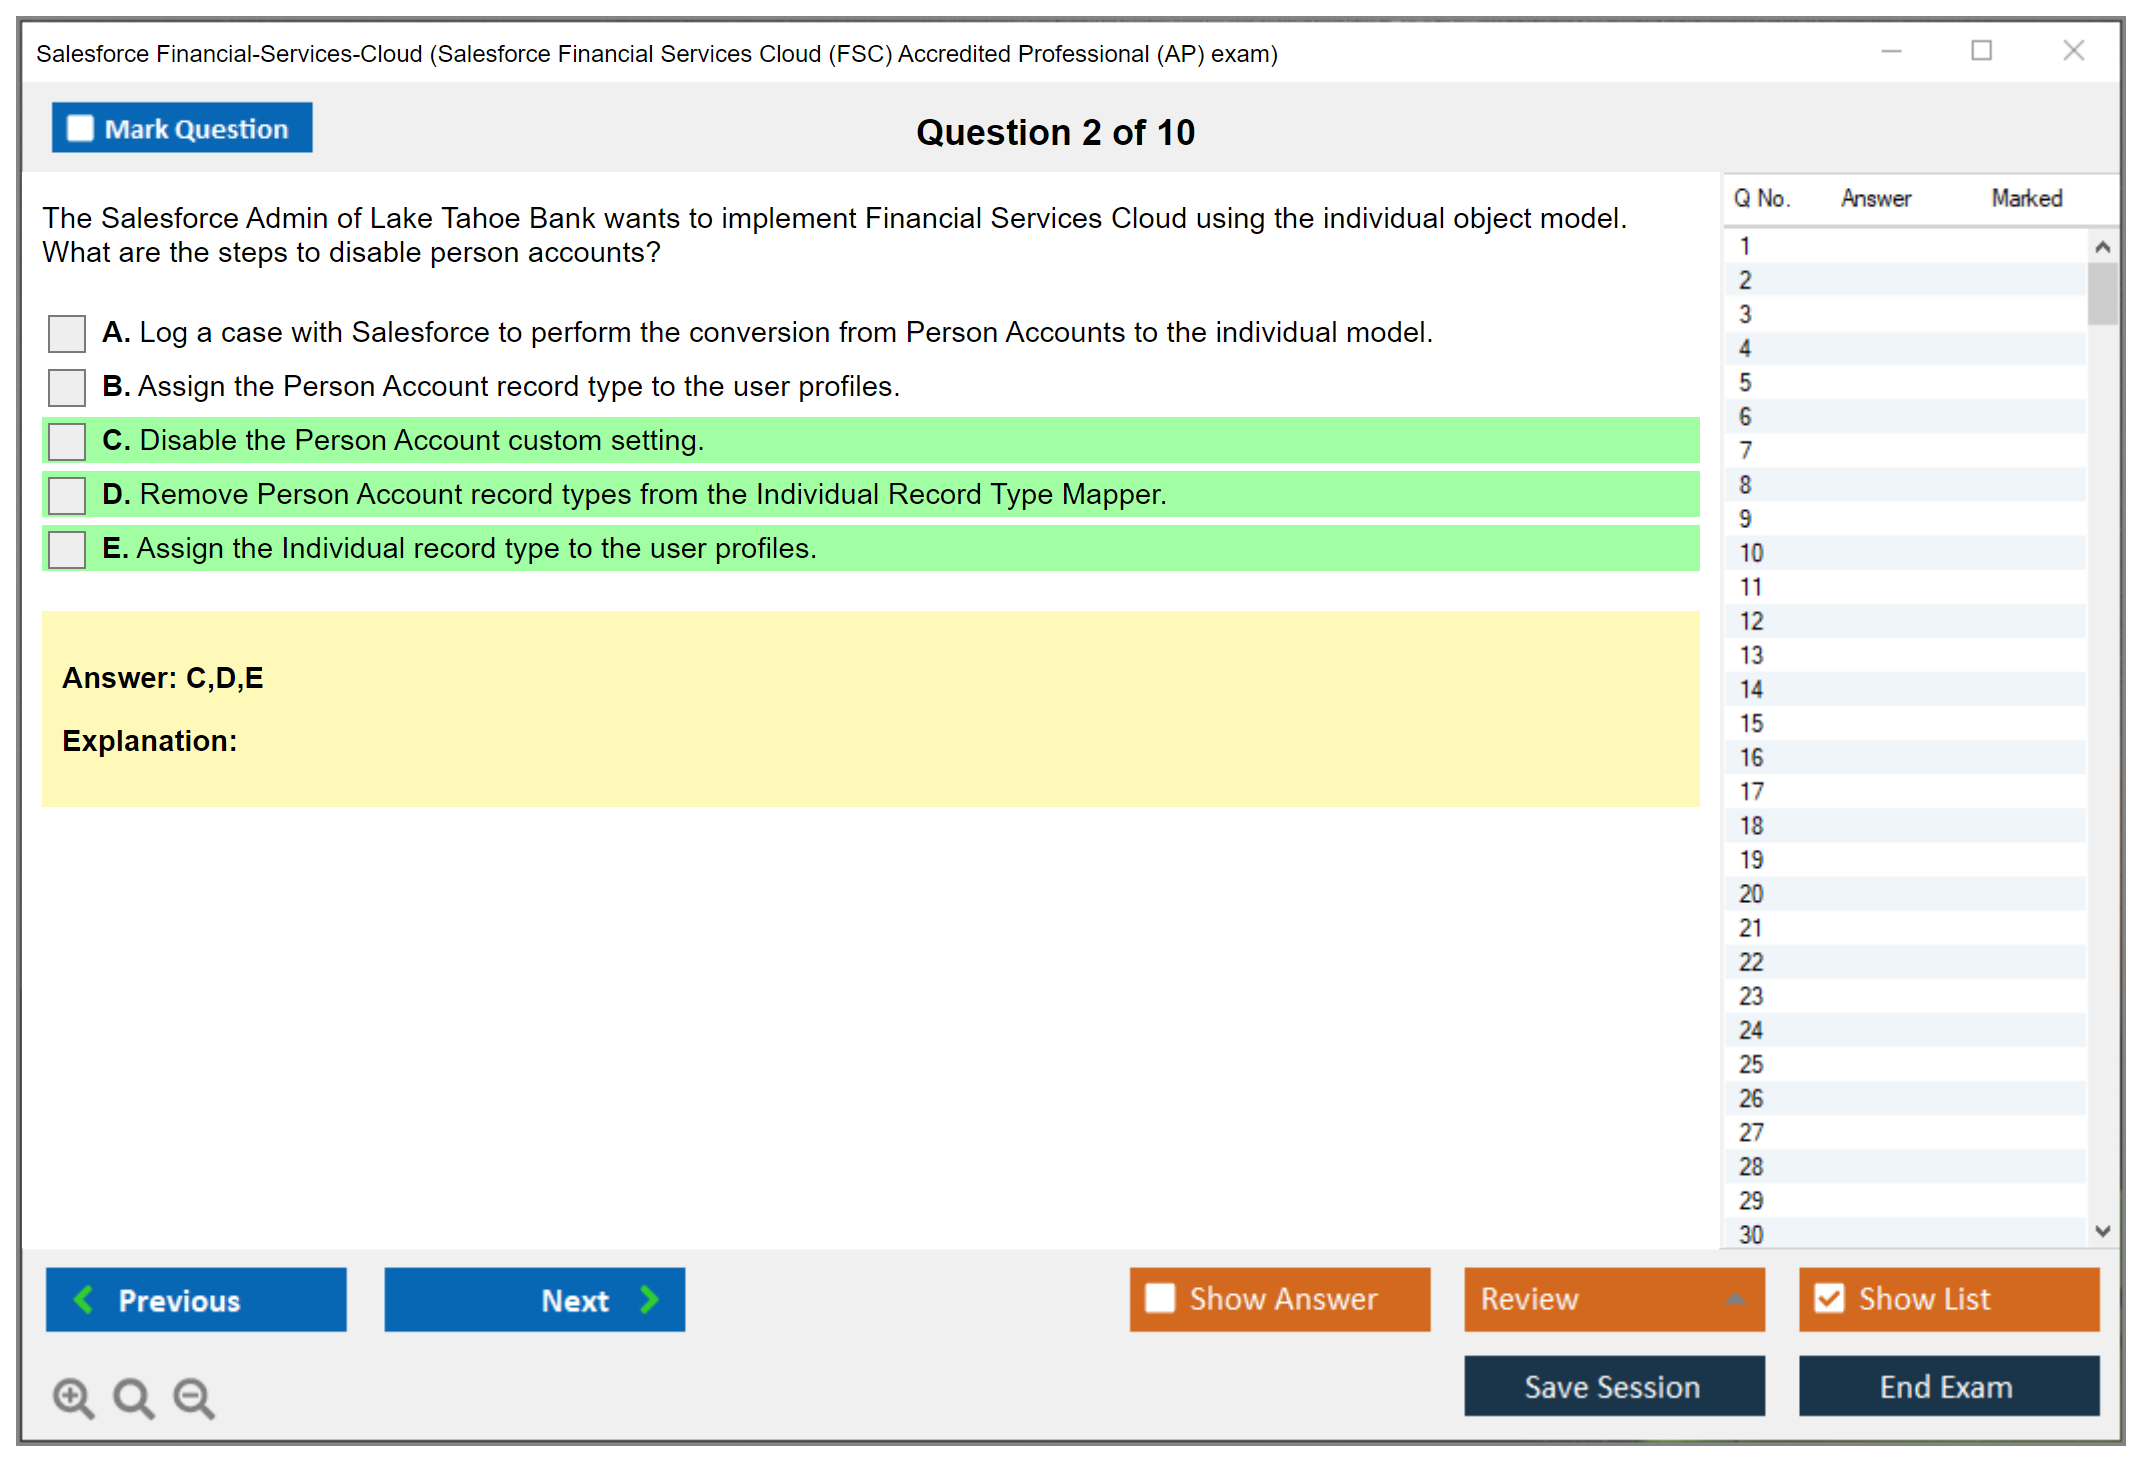Toggle the Show Answer checkbox
Viewport: 2150px width, 1470px height.
(x=1160, y=1298)
